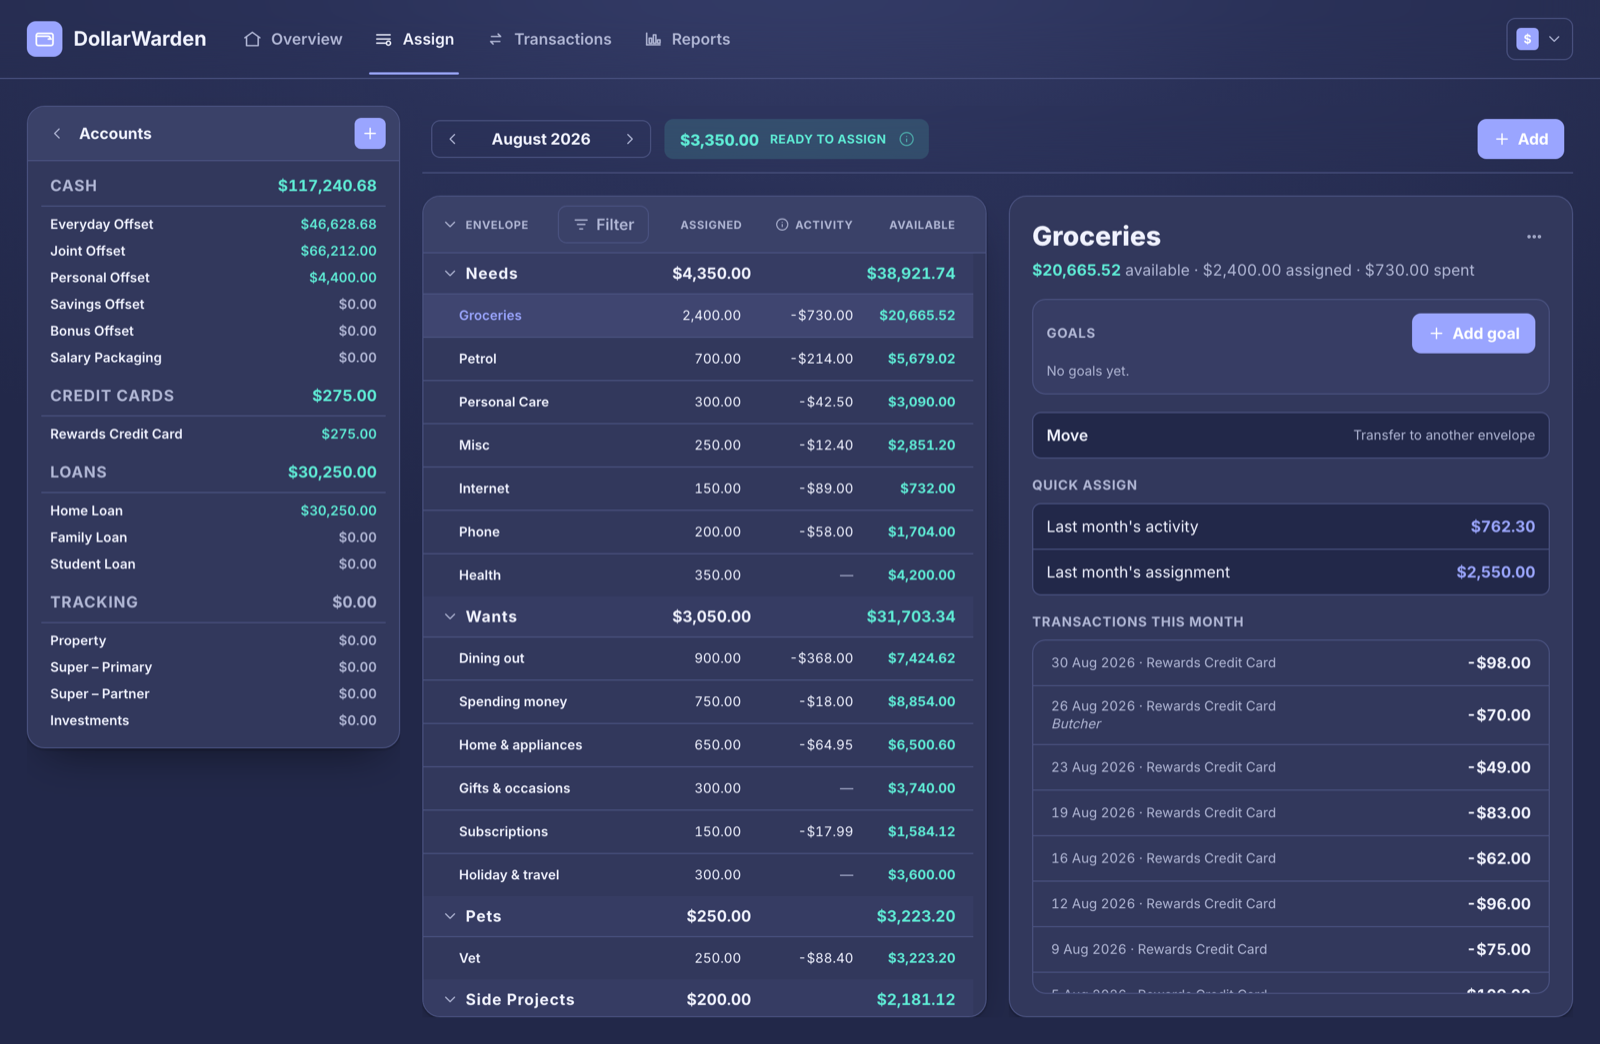Collapse Accounts panel with back chevron
Image resolution: width=1600 pixels, height=1044 pixels.
[x=57, y=134]
